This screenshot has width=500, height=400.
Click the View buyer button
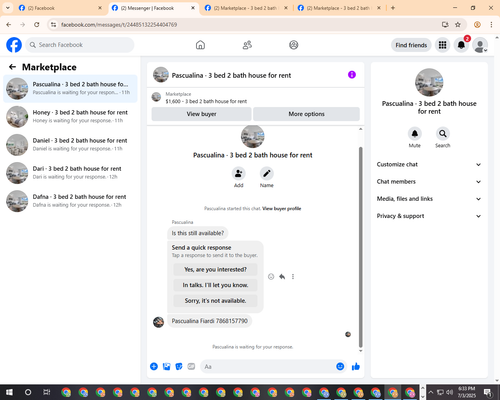[201, 114]
